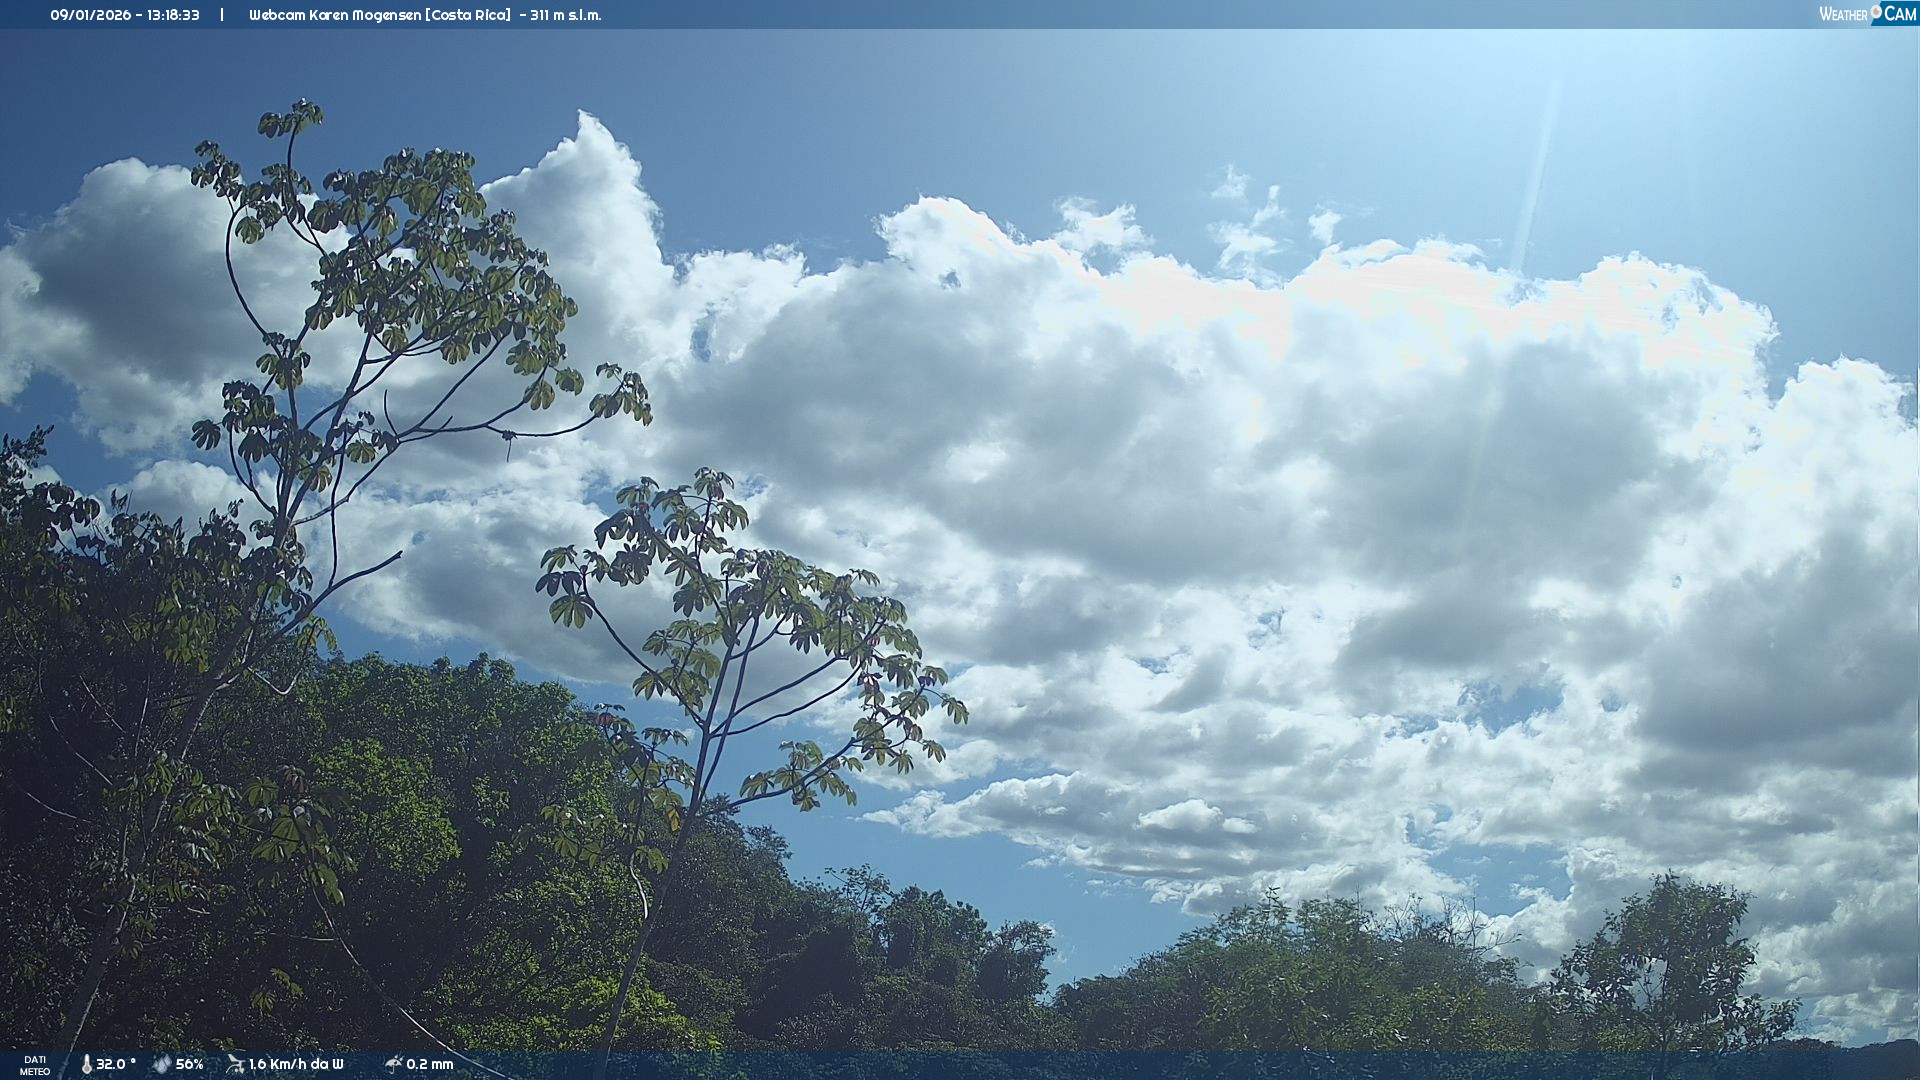
Task: Click the DATI METEO label
Action: point(35,1065)
